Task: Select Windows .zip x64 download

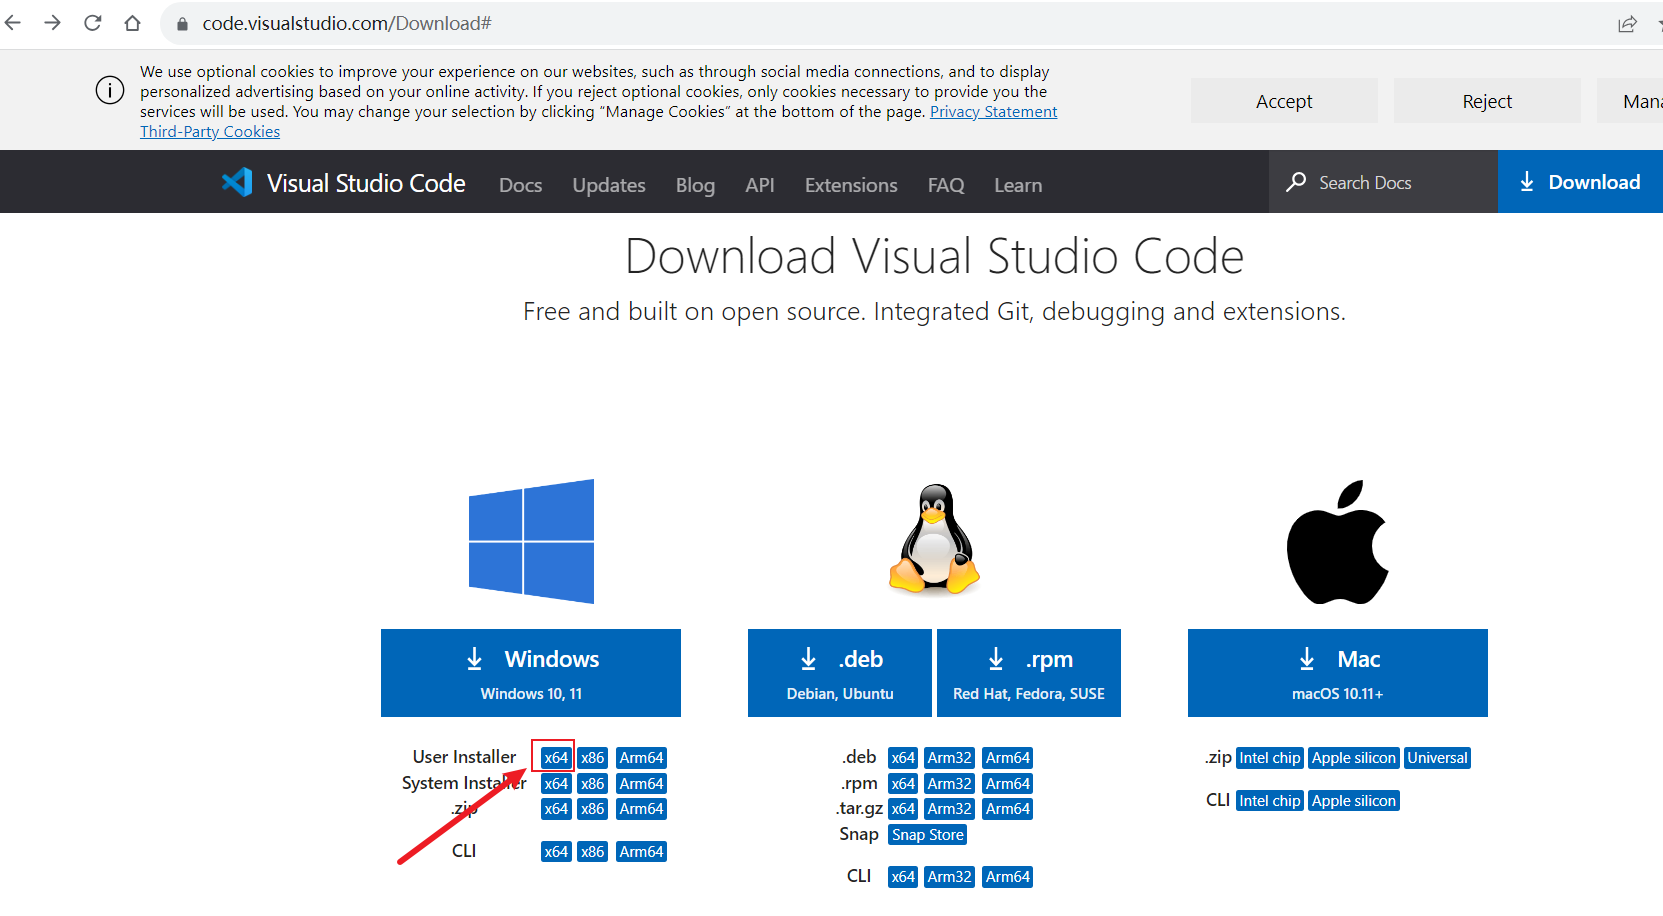Action: (556, 809)
